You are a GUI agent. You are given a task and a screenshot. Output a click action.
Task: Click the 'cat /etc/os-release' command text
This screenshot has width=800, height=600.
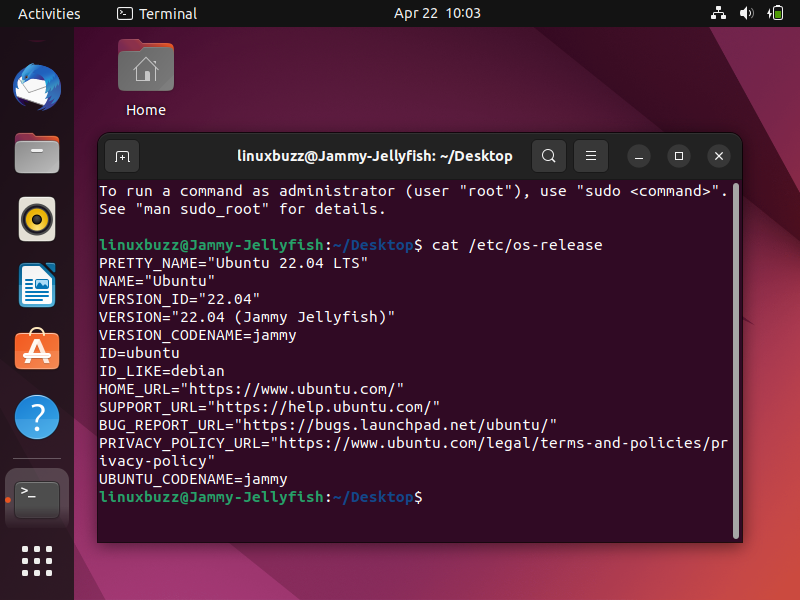(x=517, y=245)
